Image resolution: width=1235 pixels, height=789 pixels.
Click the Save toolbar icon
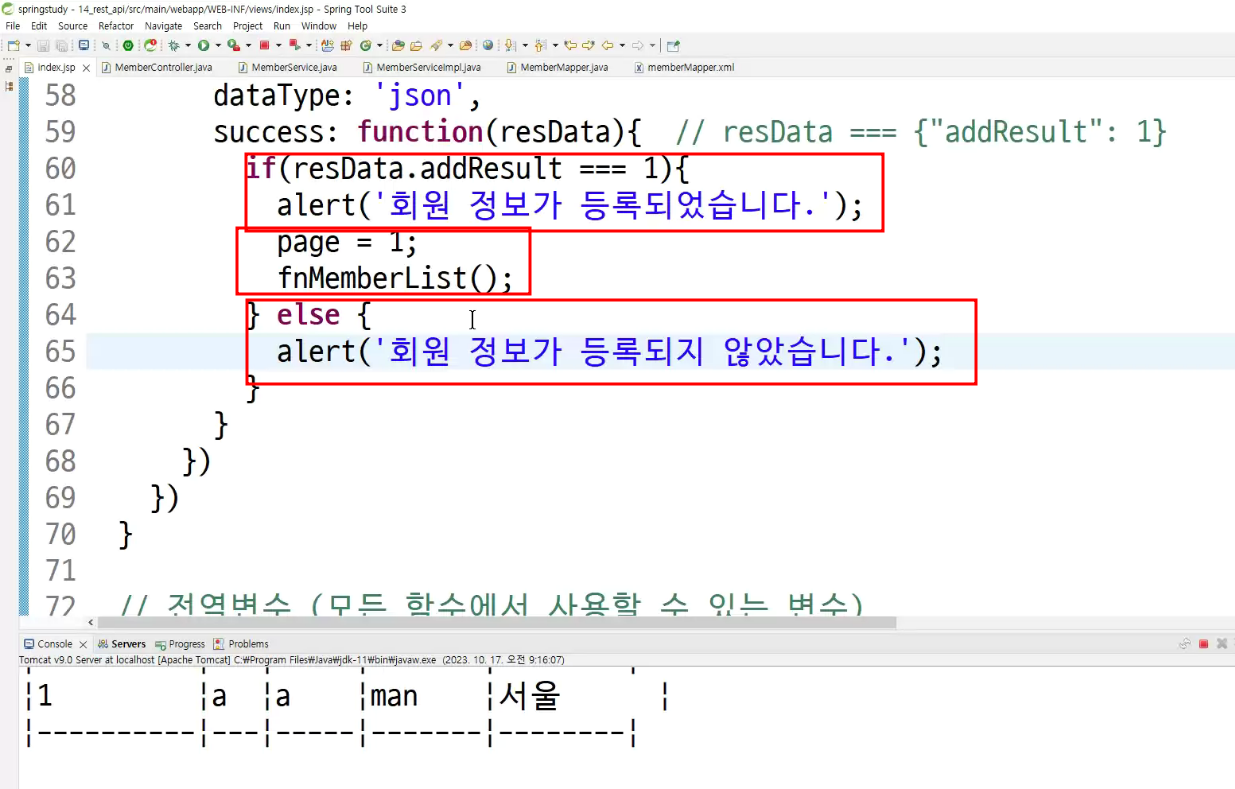(43, 45)
